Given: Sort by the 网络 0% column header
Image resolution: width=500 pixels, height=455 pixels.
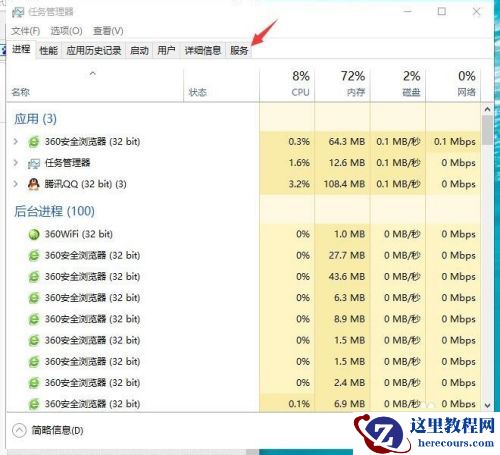Looking at the screenshot, I should pyautogui.click(x=453, y=85).
